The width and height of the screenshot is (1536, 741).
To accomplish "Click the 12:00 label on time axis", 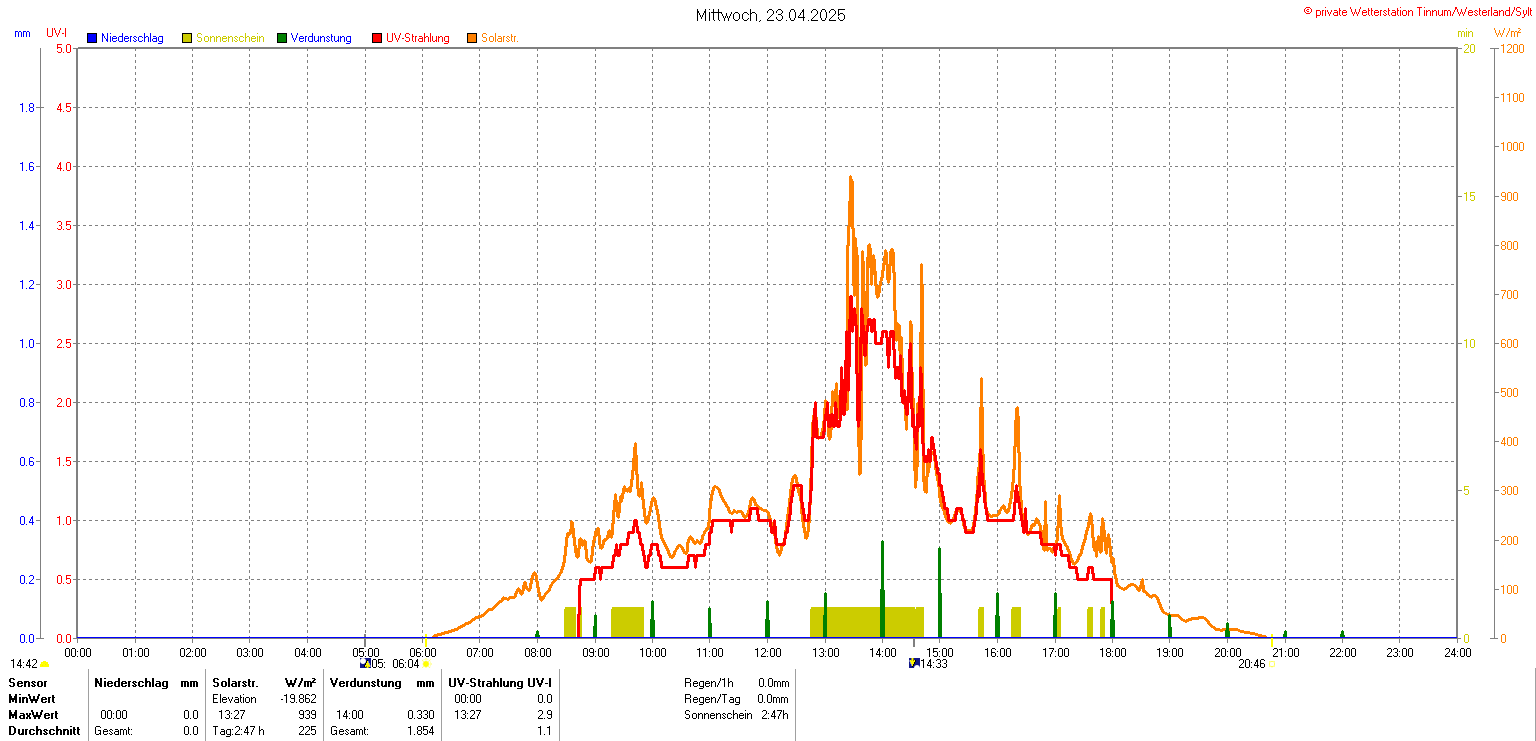I will (767, 652).
